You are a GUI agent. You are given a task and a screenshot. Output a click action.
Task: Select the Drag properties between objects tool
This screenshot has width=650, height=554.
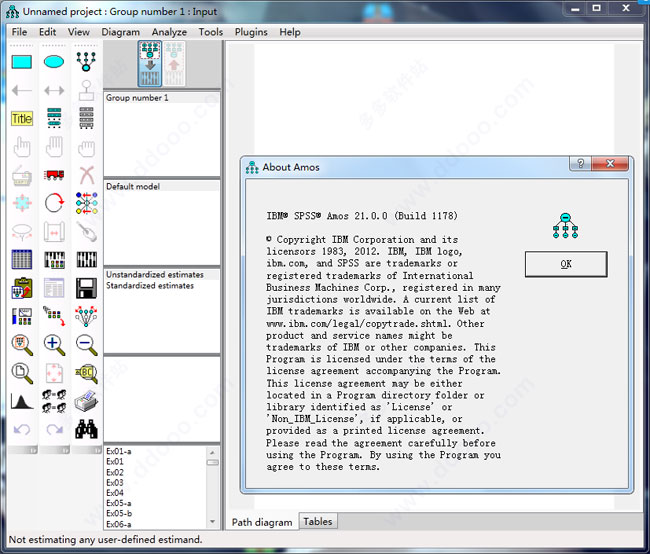(54, 316)
